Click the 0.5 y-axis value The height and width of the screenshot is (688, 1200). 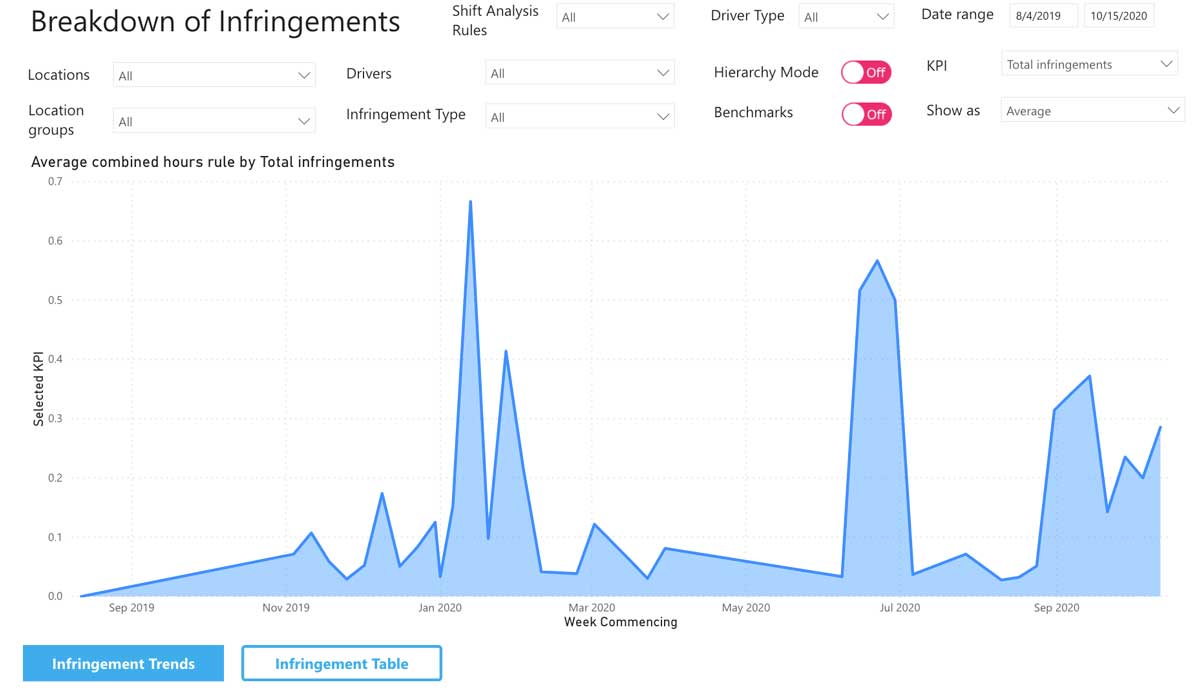[54, 300]
